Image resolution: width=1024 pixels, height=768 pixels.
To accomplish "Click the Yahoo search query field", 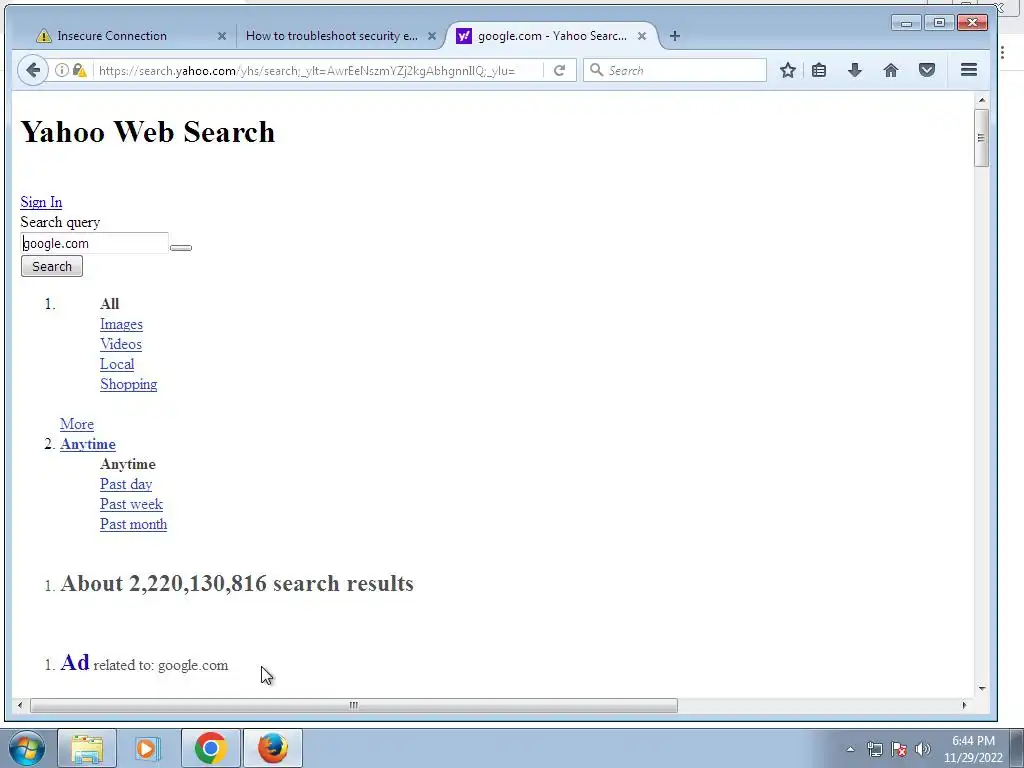I will coord(95,243).
